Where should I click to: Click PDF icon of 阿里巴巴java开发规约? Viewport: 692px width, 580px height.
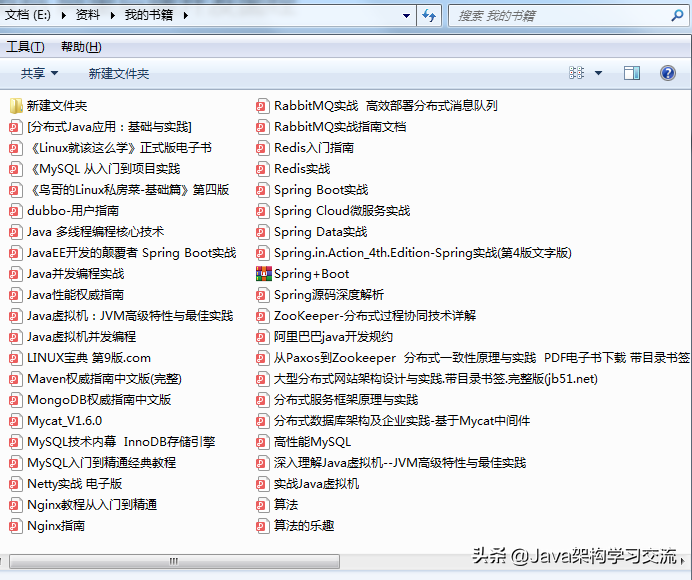tap(262, 337)
